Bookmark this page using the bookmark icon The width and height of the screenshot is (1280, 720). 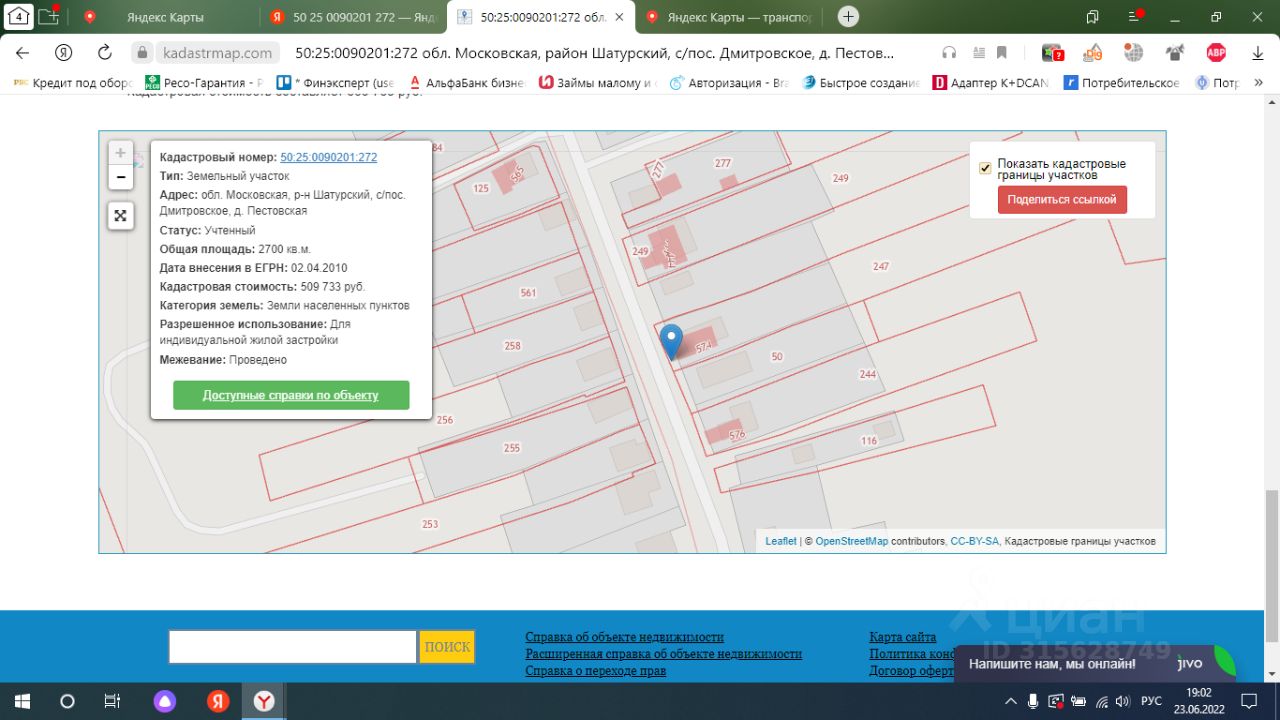(1001, 53)
